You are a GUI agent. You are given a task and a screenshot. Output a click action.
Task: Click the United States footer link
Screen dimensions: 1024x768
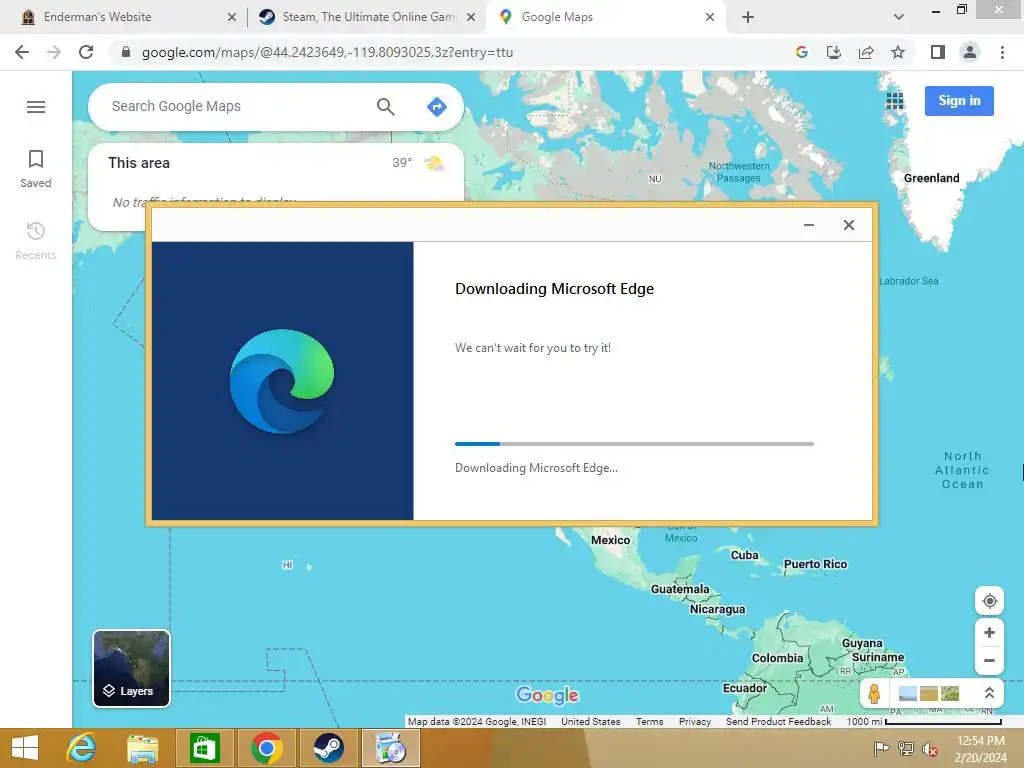pos(590,721)
